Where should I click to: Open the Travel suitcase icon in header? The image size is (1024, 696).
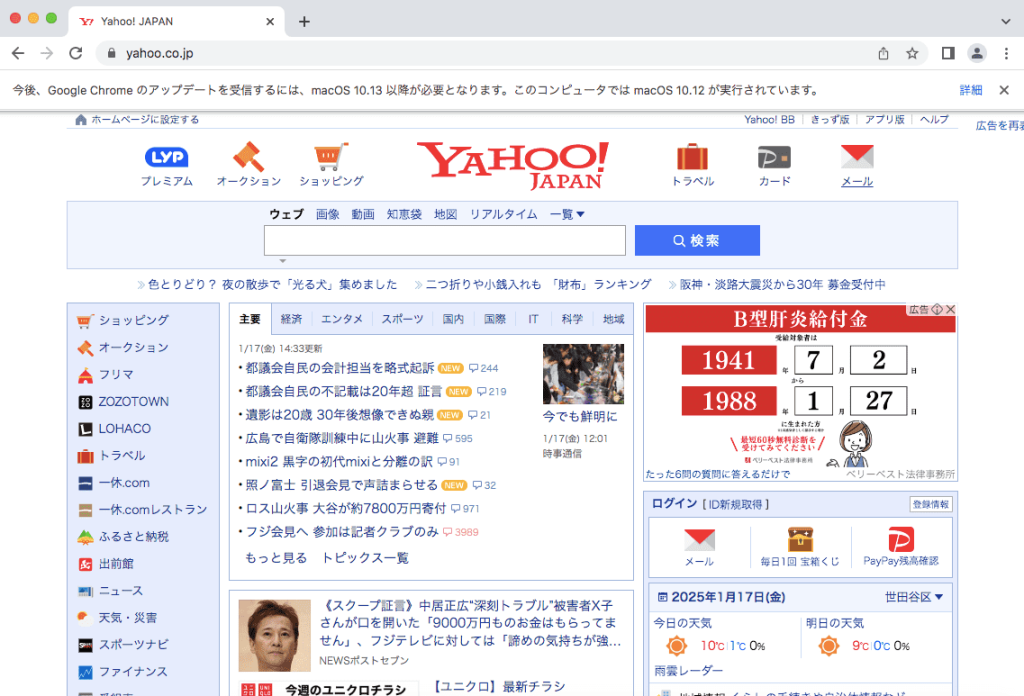point(692,157)
